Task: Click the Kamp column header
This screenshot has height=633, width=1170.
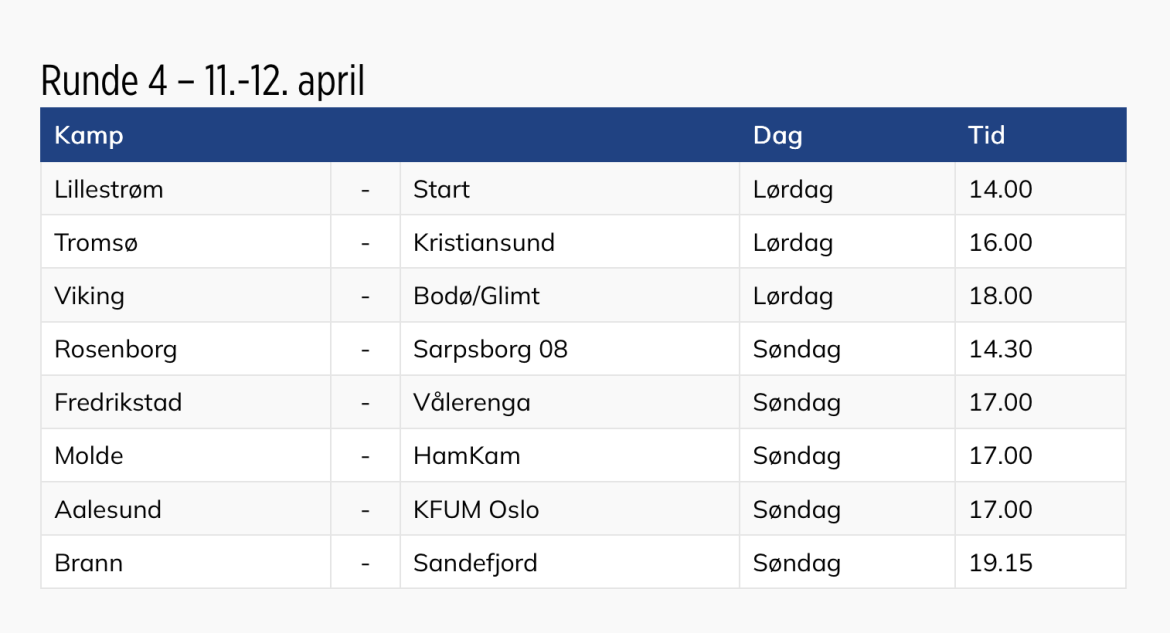Action: click(x=89, y=136)
